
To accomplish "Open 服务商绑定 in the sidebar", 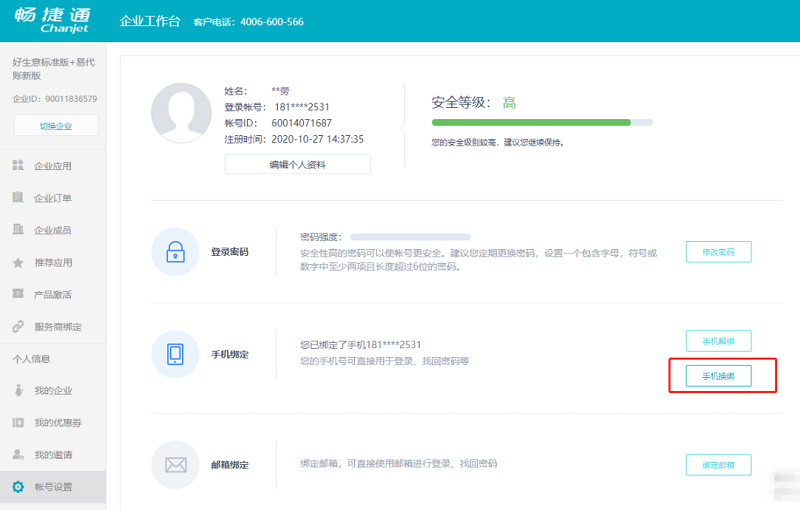I will [x=53, y=326].
